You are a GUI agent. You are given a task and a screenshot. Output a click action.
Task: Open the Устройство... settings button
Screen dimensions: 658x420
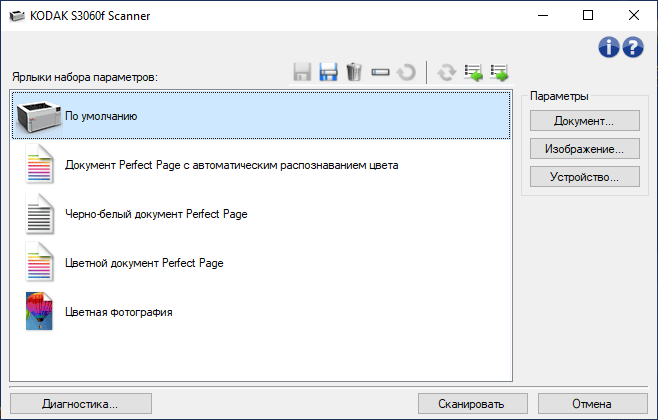tap(585, 177)
